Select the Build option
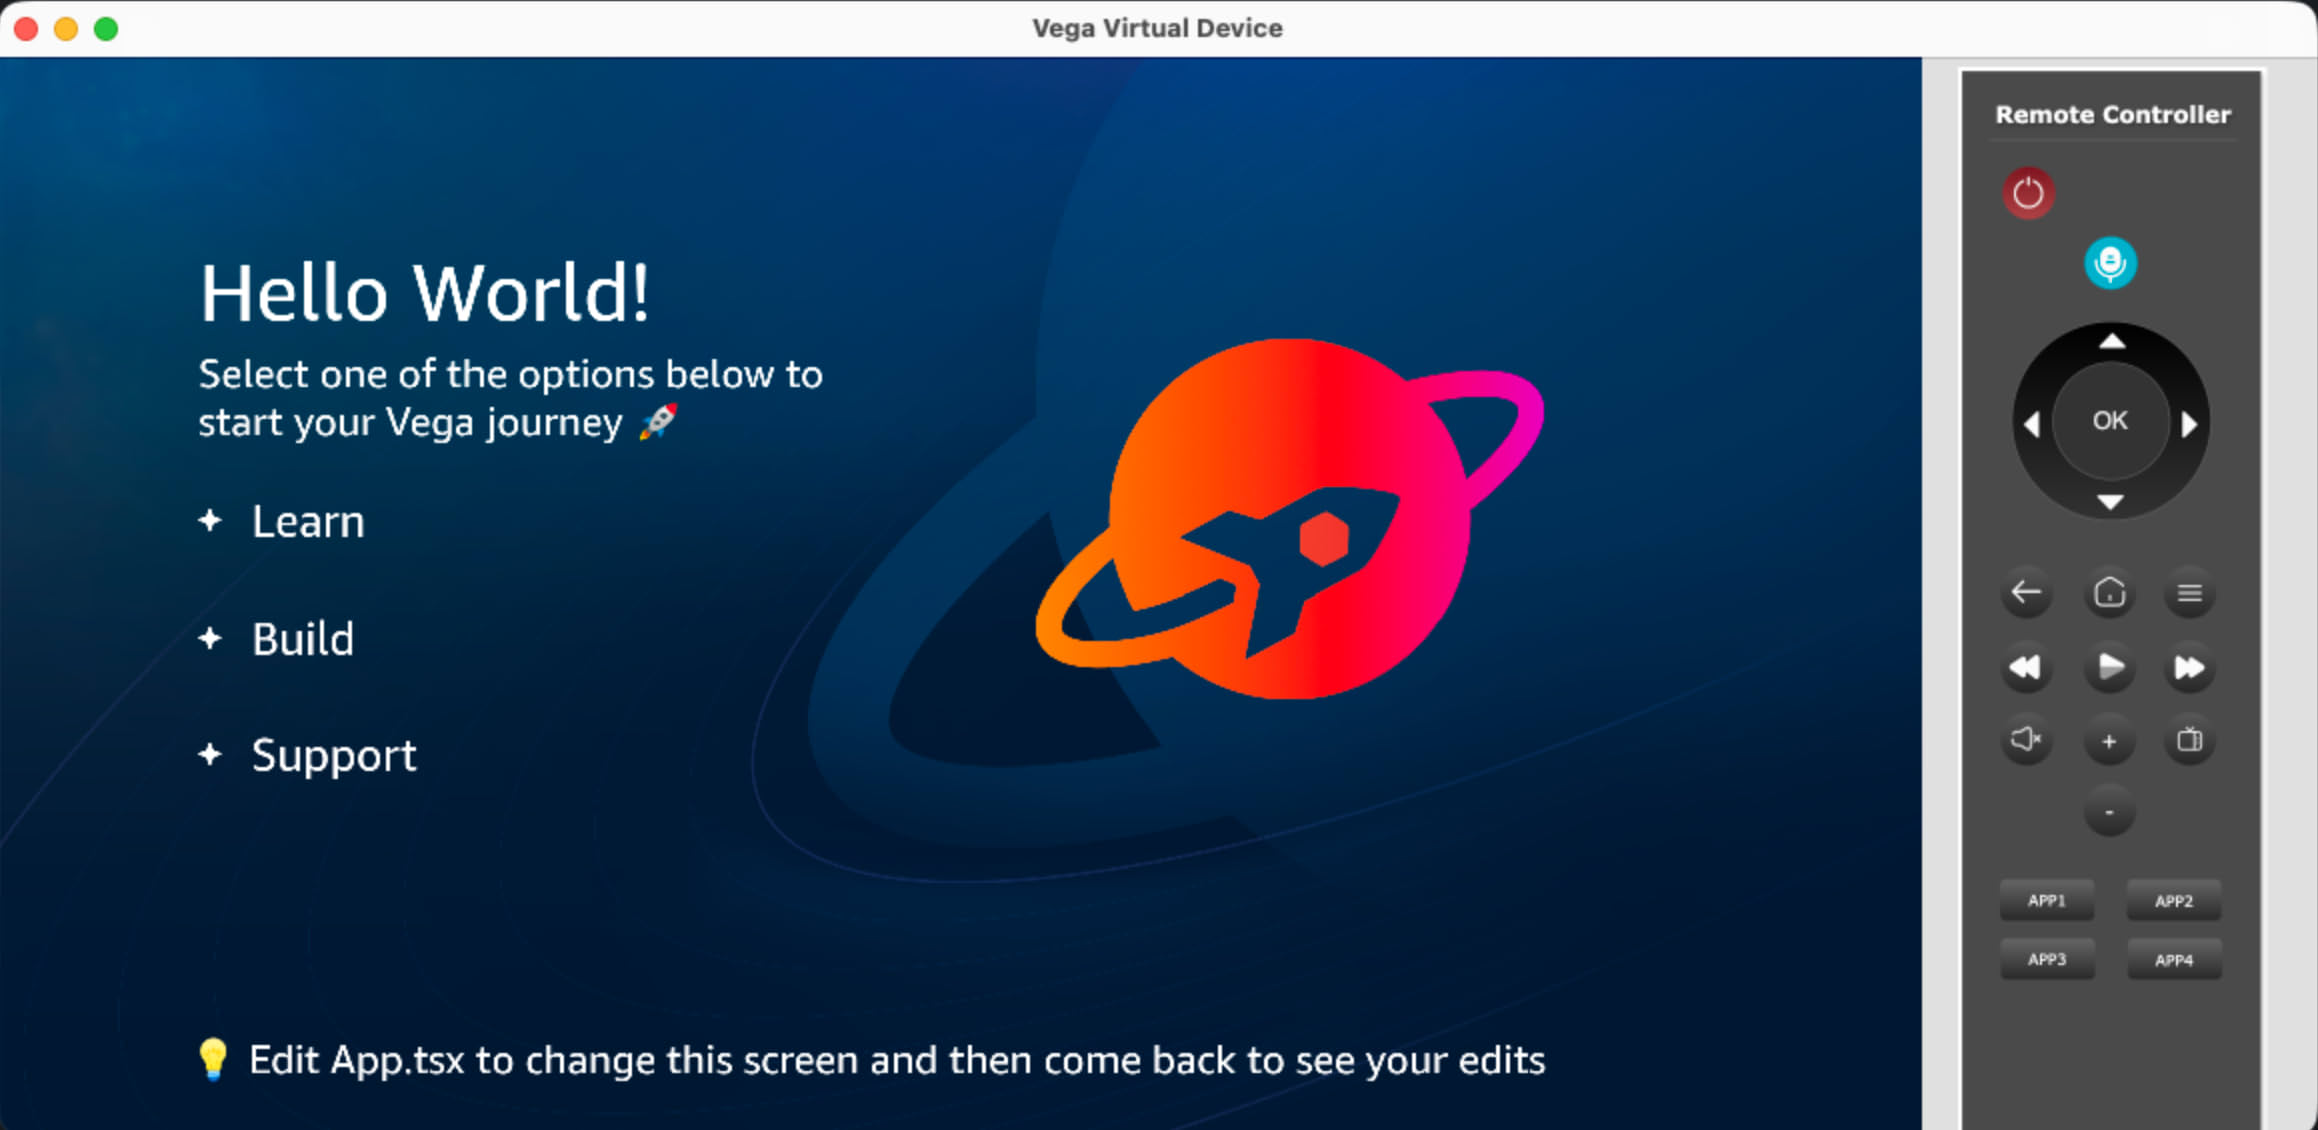Screen dimensions: 2318x1130 point(302,638)
